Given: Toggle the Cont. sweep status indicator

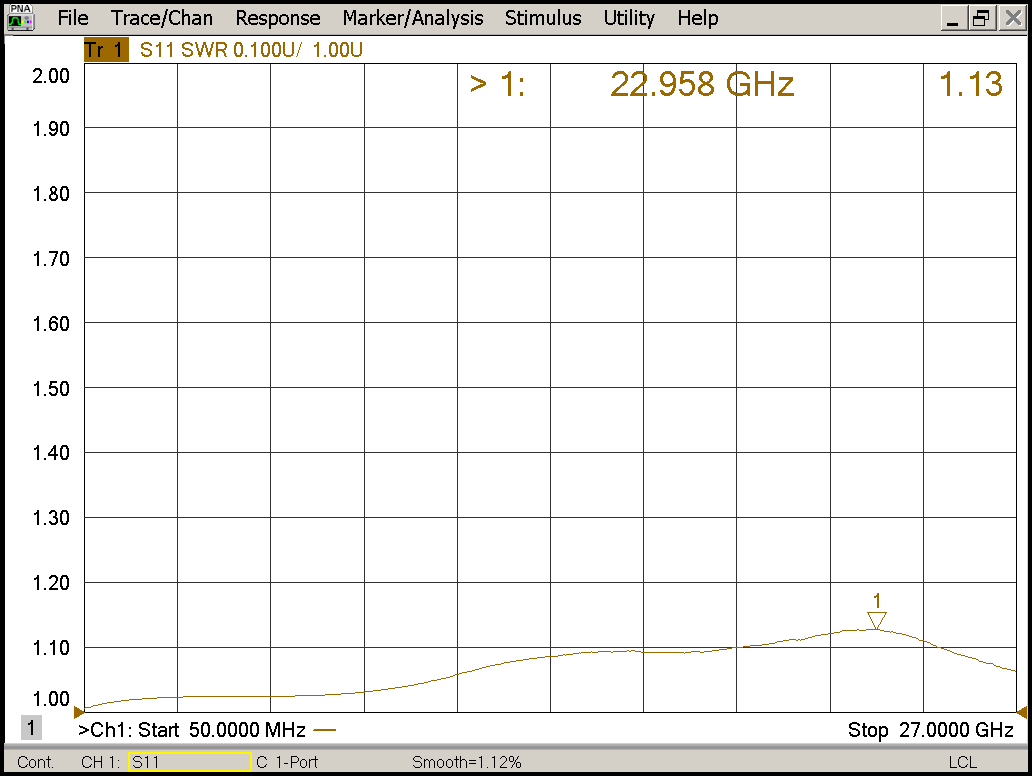Looking at the screenshot, I should (x=36, y=763).
